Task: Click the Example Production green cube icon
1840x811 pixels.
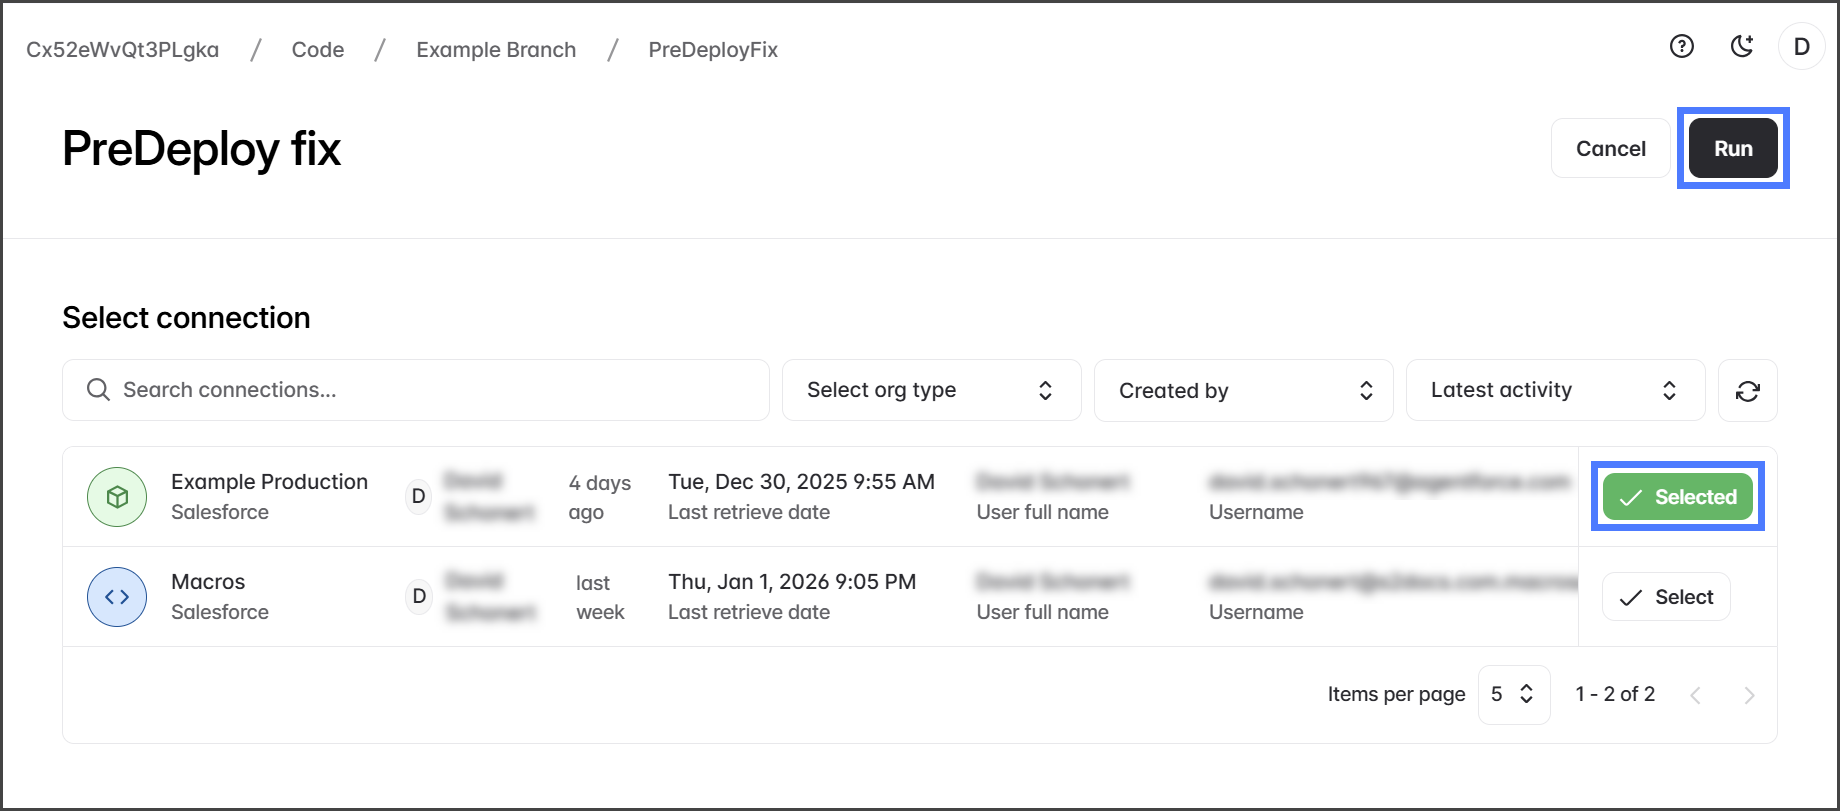Action: tap(117, 497)
